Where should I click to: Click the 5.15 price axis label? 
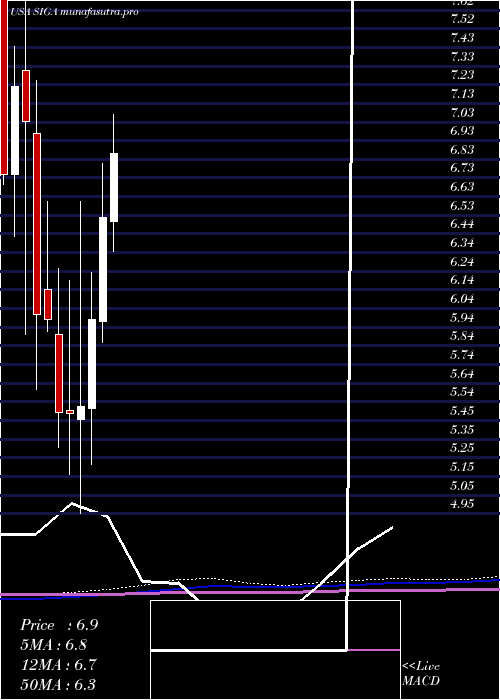point(462,467)
